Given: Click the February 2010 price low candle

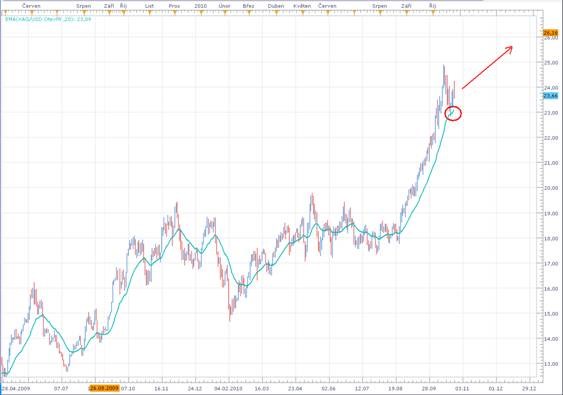Looking at the screenshot, I should 230,311.
